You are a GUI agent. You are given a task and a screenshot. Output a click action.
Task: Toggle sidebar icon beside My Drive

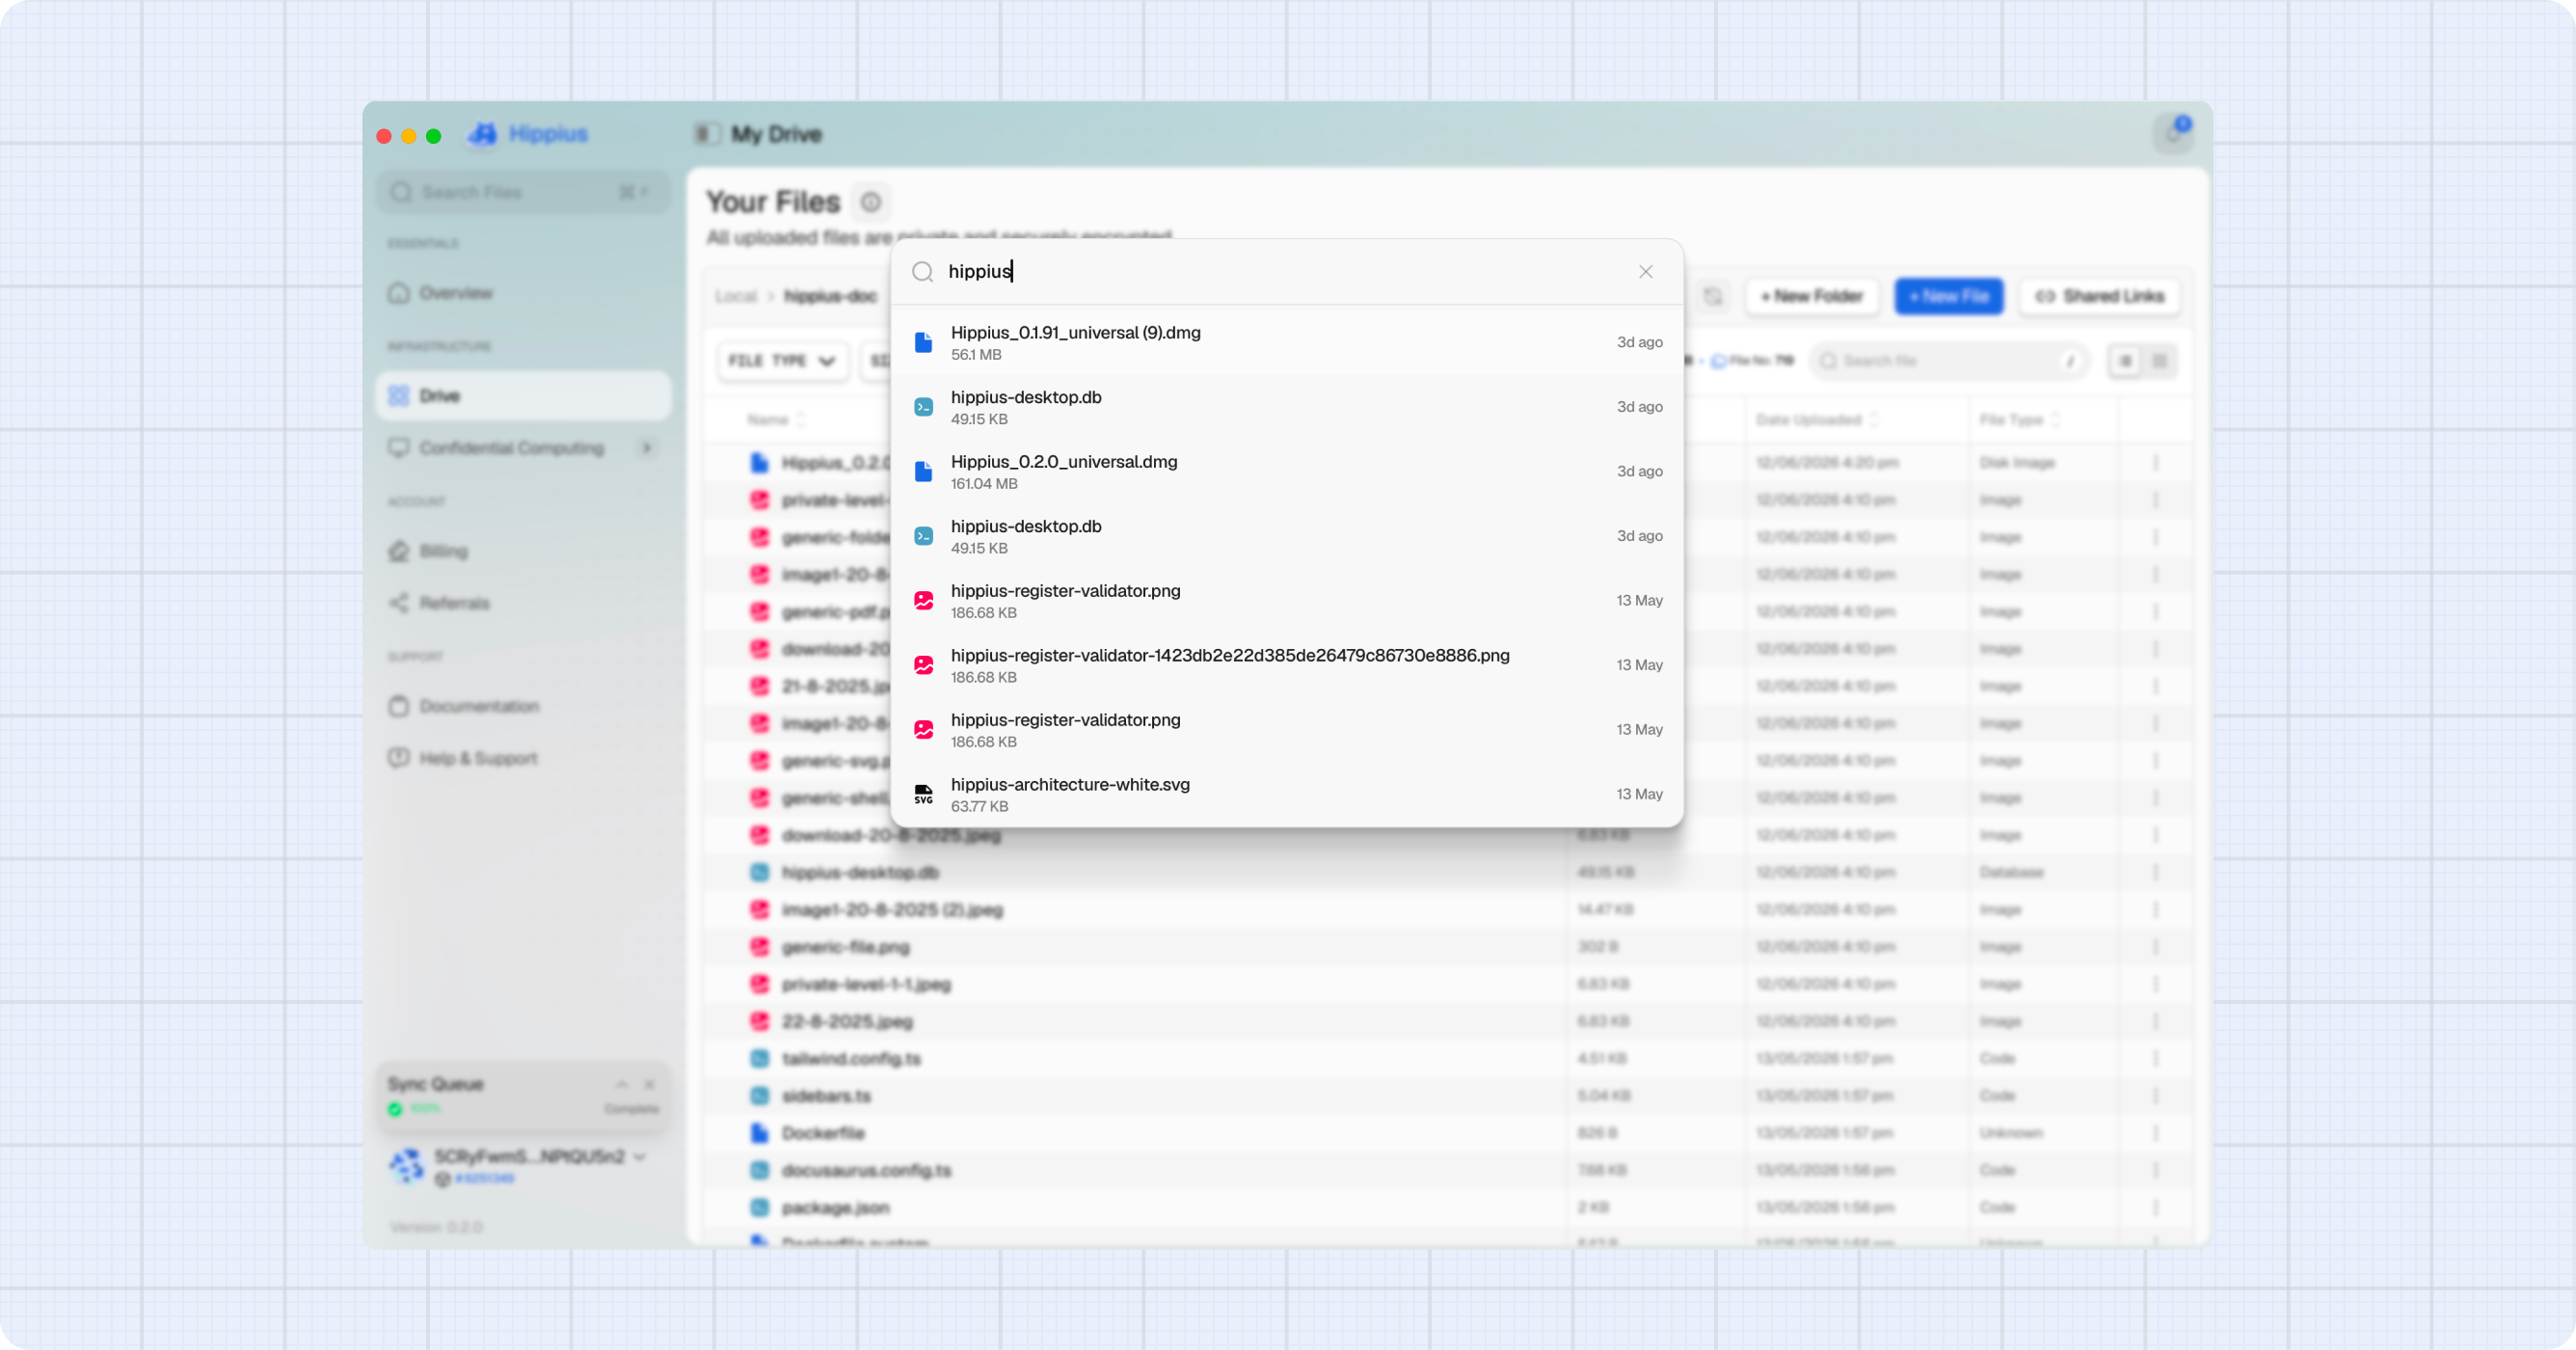click(706, 134)
